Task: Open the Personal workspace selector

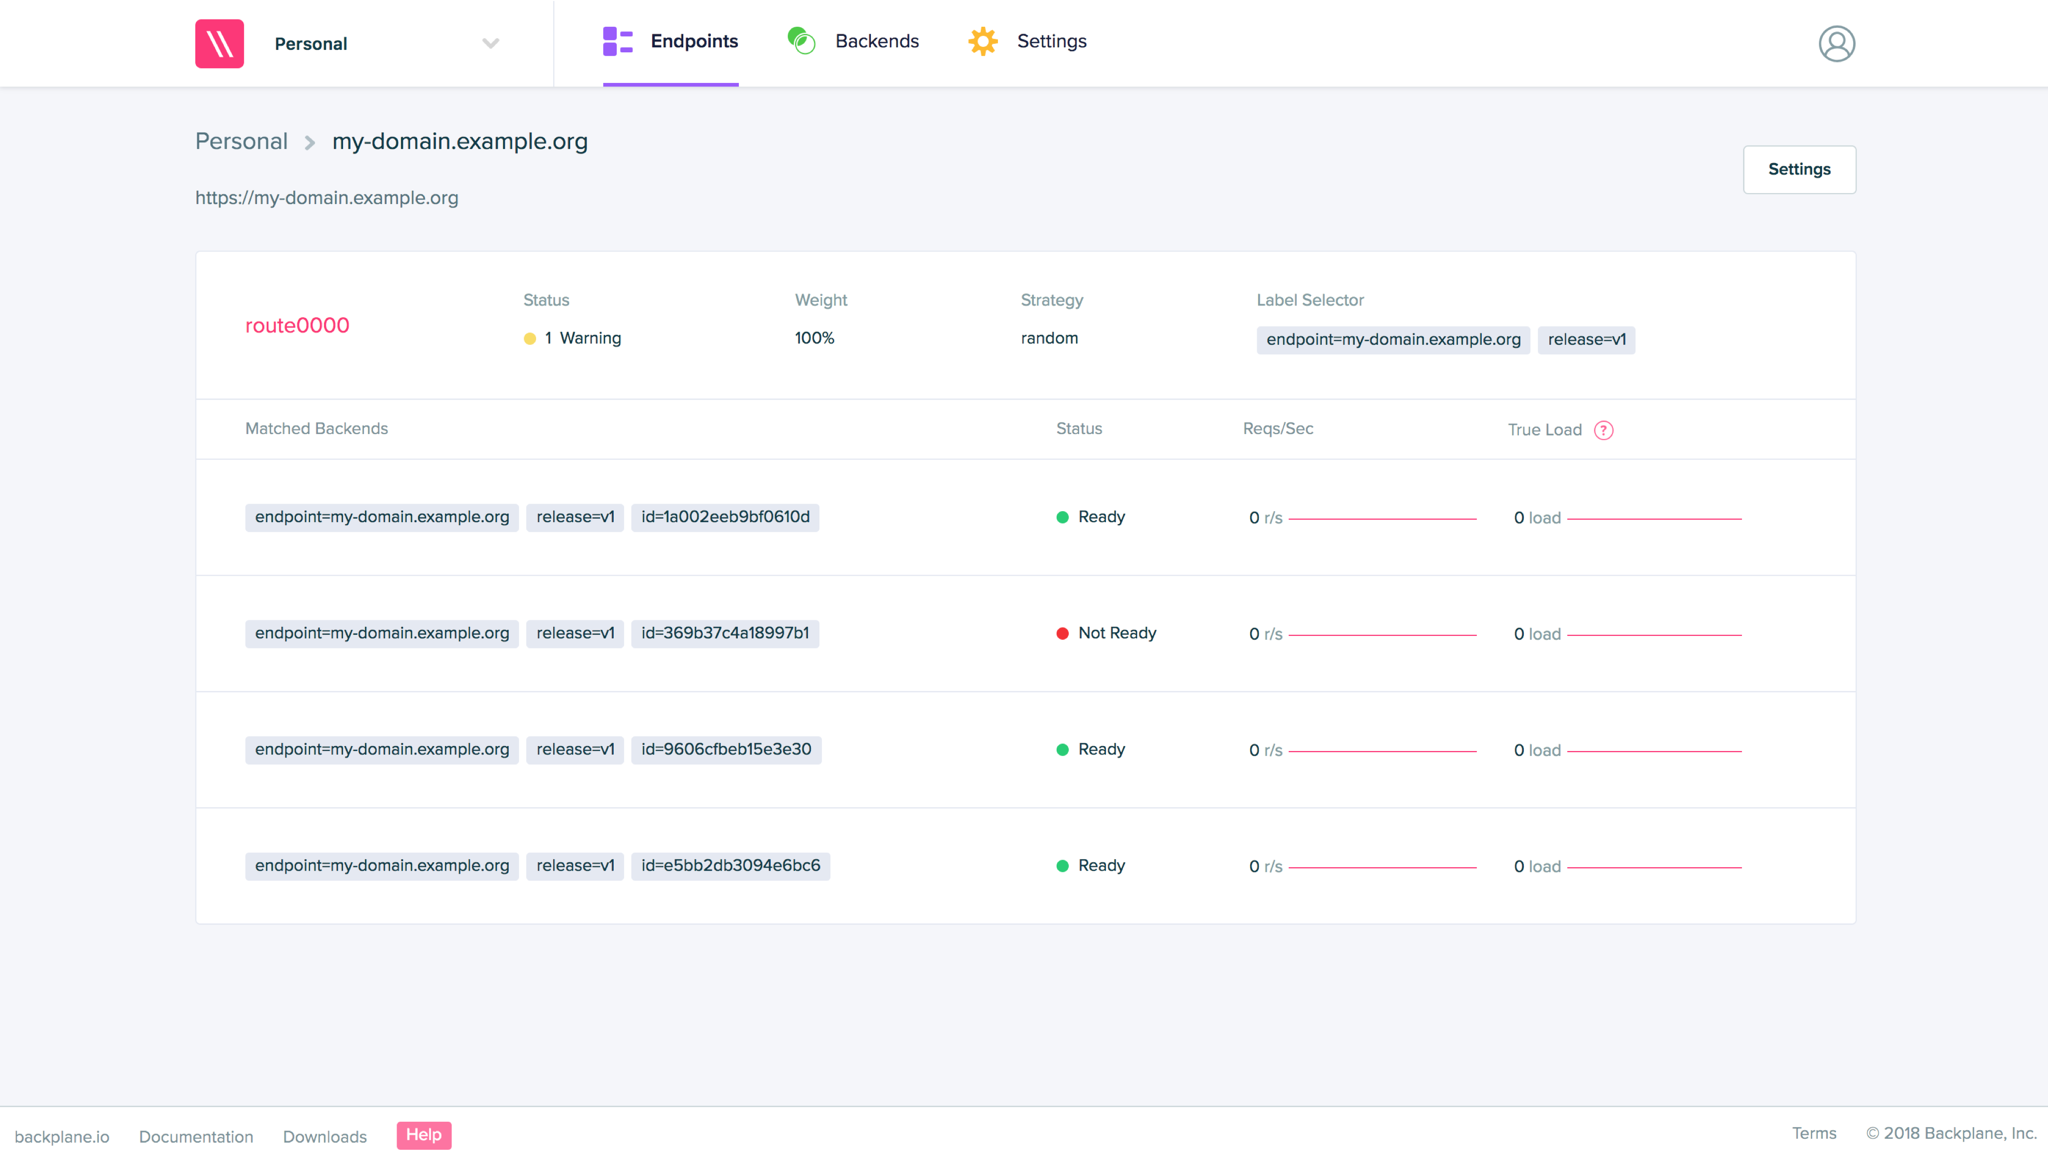Action: pyautogui.click(x=311, y=44)
